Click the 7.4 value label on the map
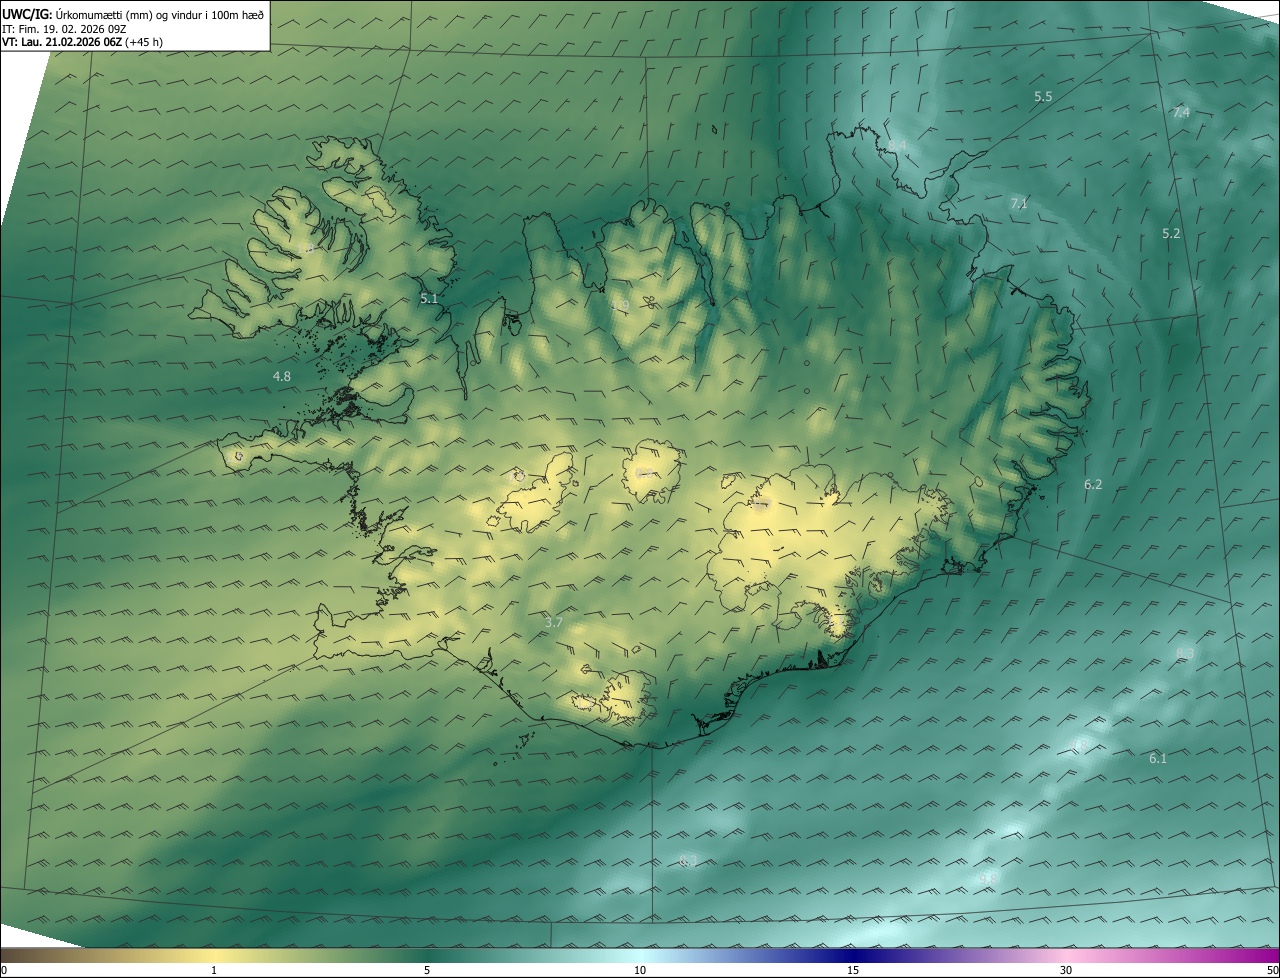This screenshot has width=1280, height=978. (x=1181, y=112)
